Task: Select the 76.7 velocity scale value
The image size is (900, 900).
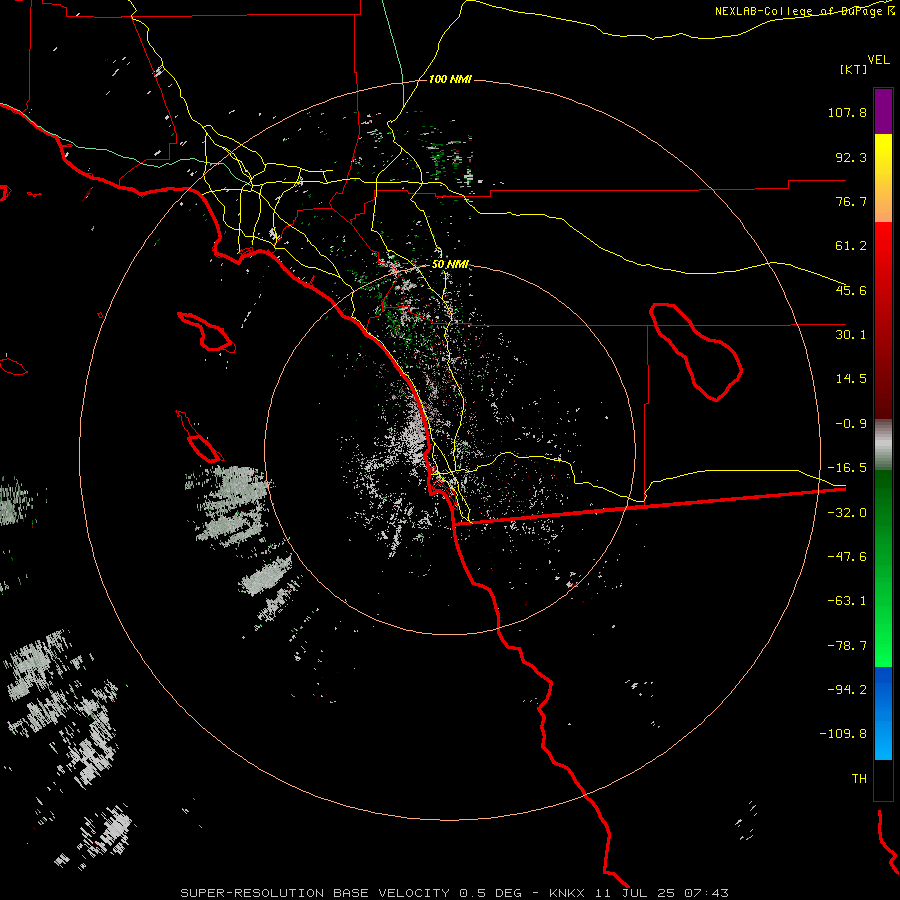Action: 851,201
